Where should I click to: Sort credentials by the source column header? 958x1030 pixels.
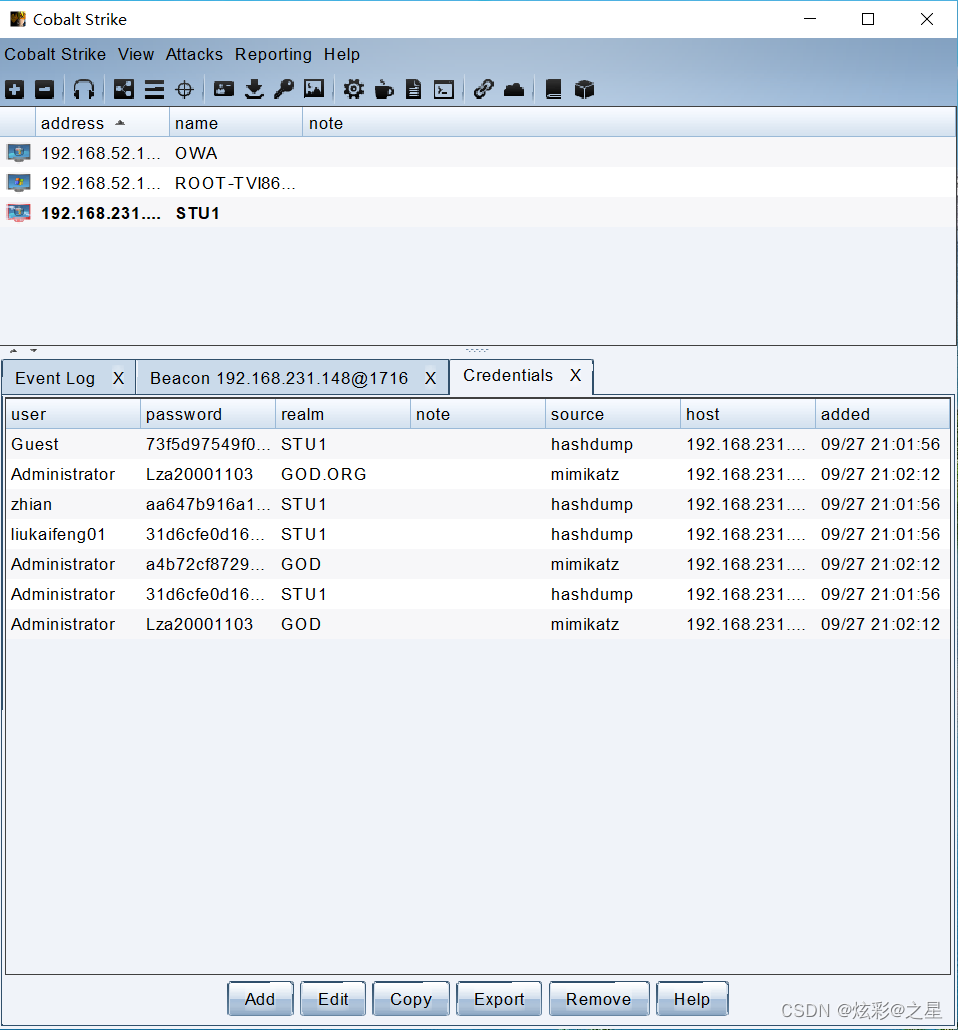tap(613, 414)
